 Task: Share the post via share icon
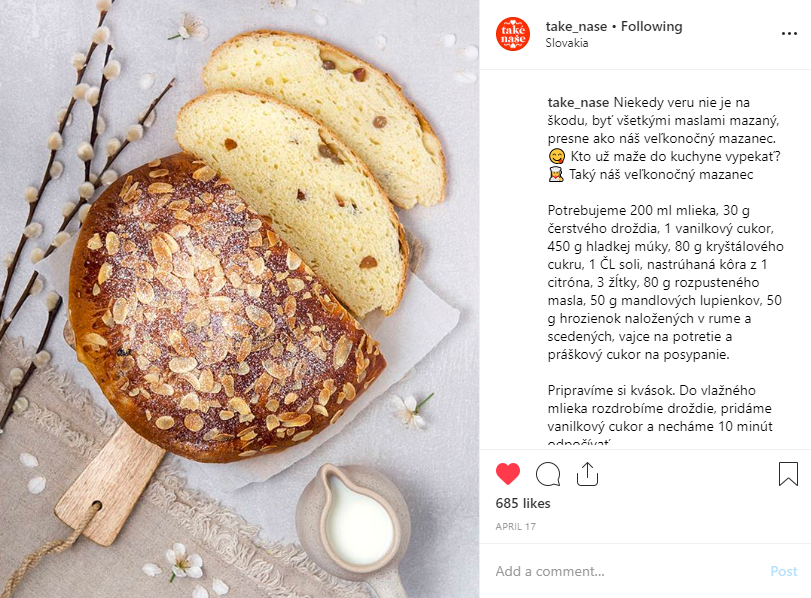pos(587,474)
